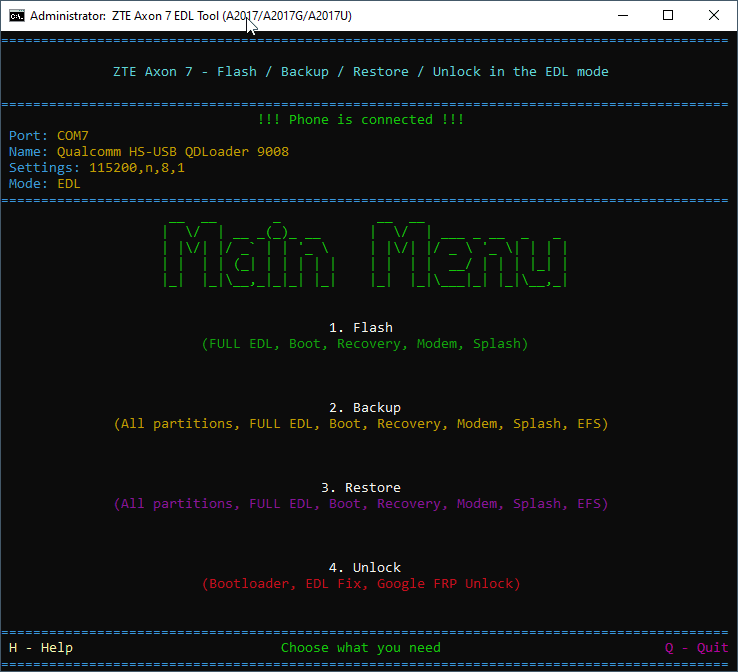Image resolution: width=738 pixels, height=672 pixels.
Task: Click the 'Port: COM7' line
Action: 48,136
